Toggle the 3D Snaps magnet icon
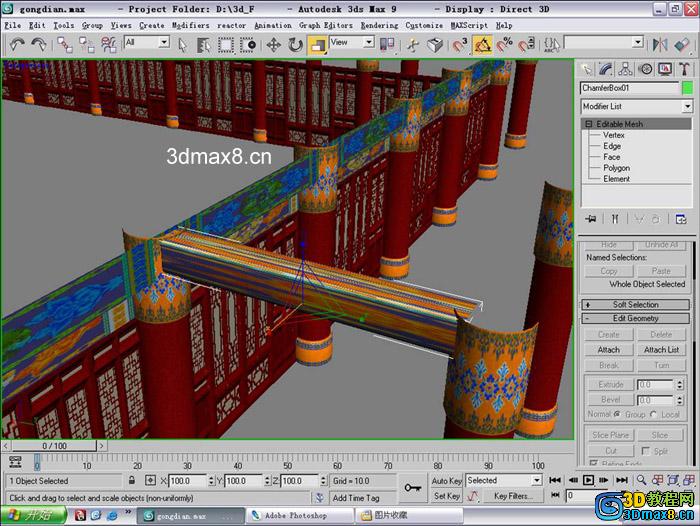The height and width of the screenshot is (526, 700). [x=459, y=45]
